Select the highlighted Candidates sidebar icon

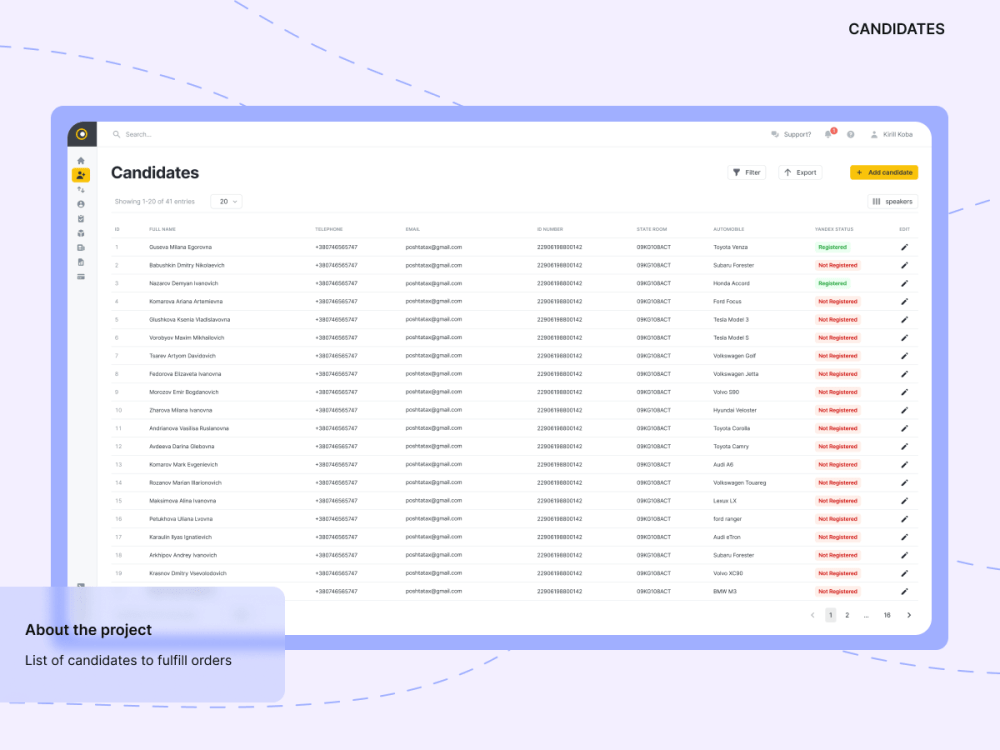pyautogui.click(x=81, y=175)
